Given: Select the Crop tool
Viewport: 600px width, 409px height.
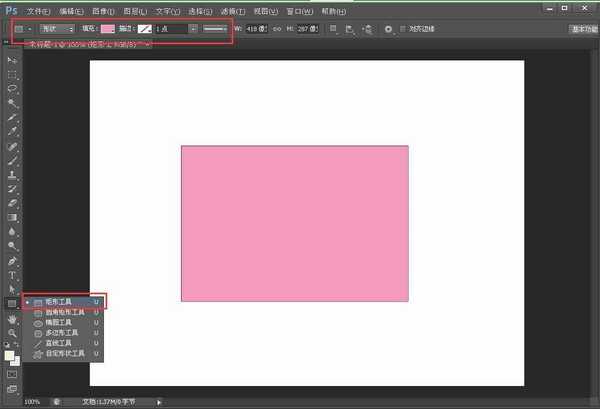Looking at the screenshot, I should pos(13,117).
